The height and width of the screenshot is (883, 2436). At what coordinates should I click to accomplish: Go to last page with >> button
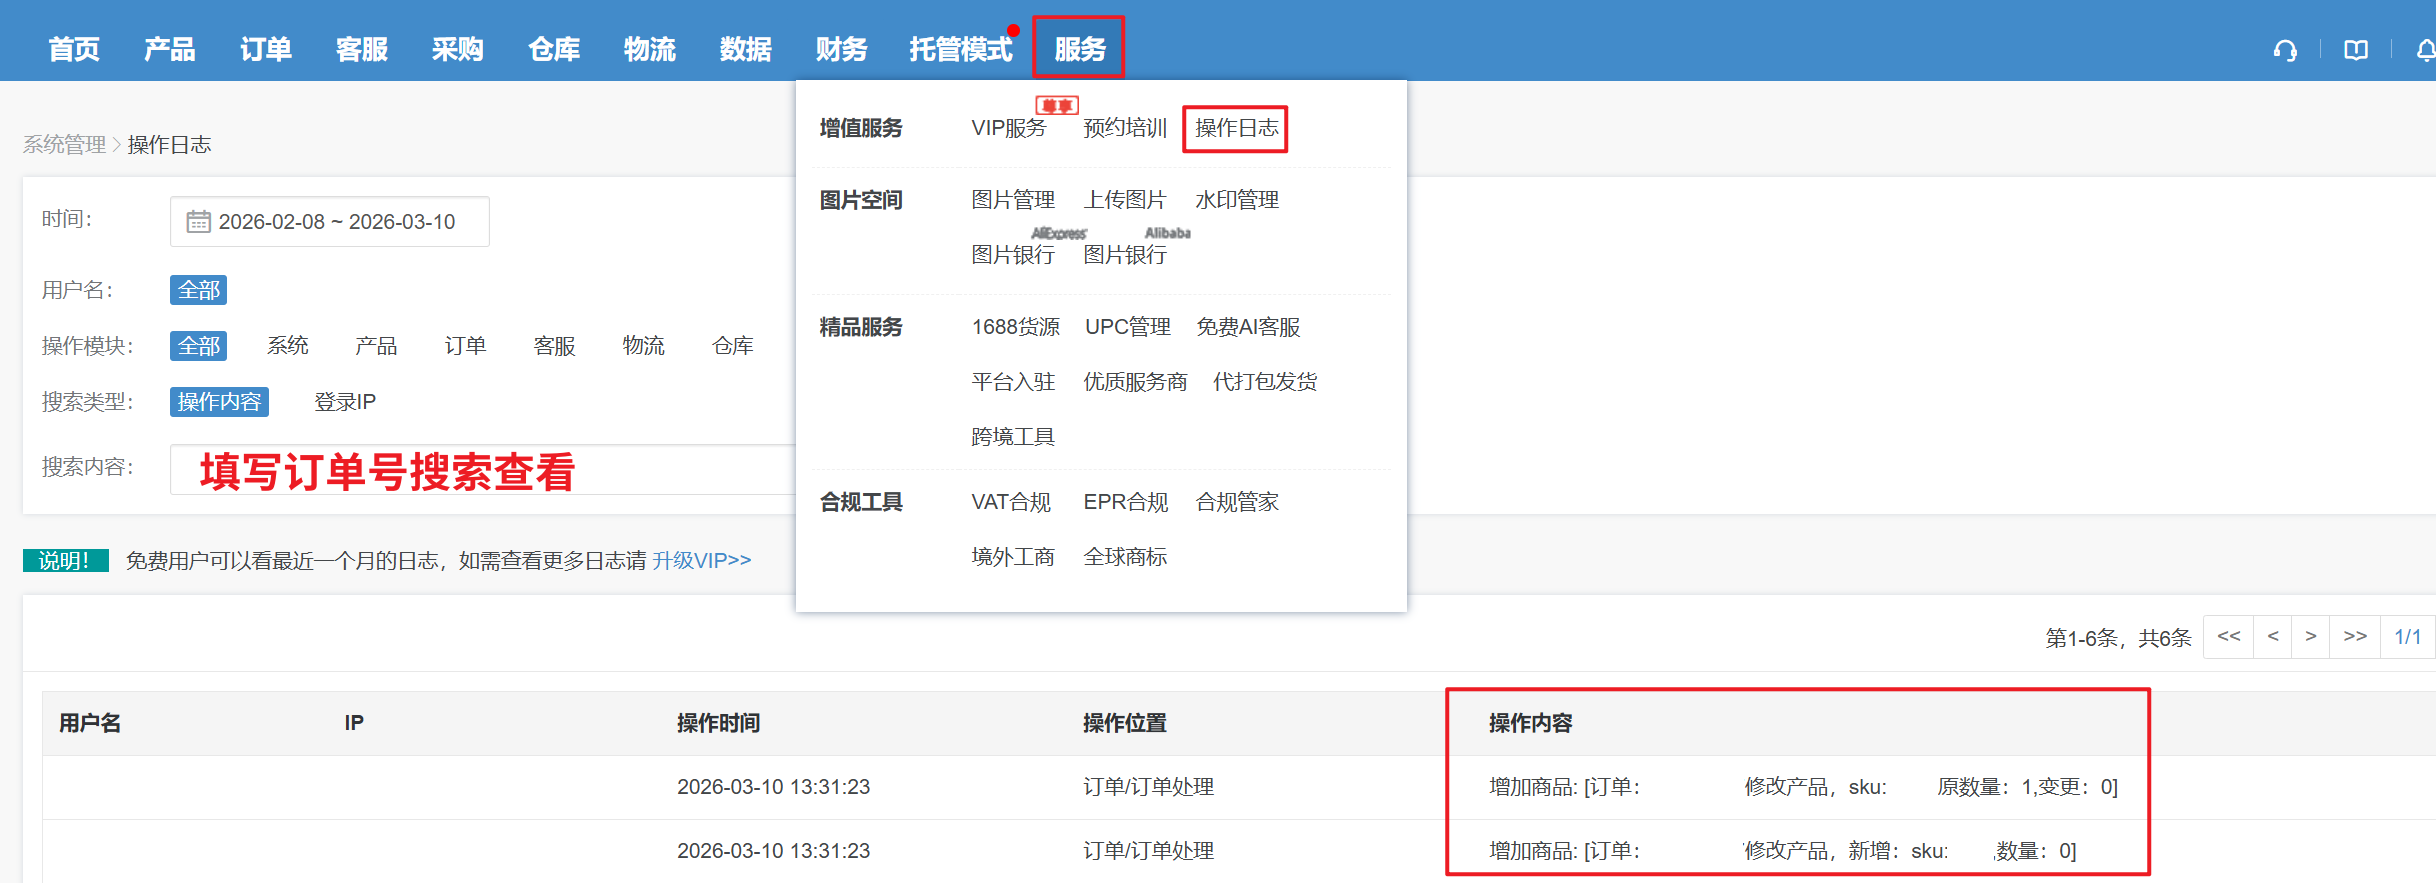click(x=2355, y=637)
